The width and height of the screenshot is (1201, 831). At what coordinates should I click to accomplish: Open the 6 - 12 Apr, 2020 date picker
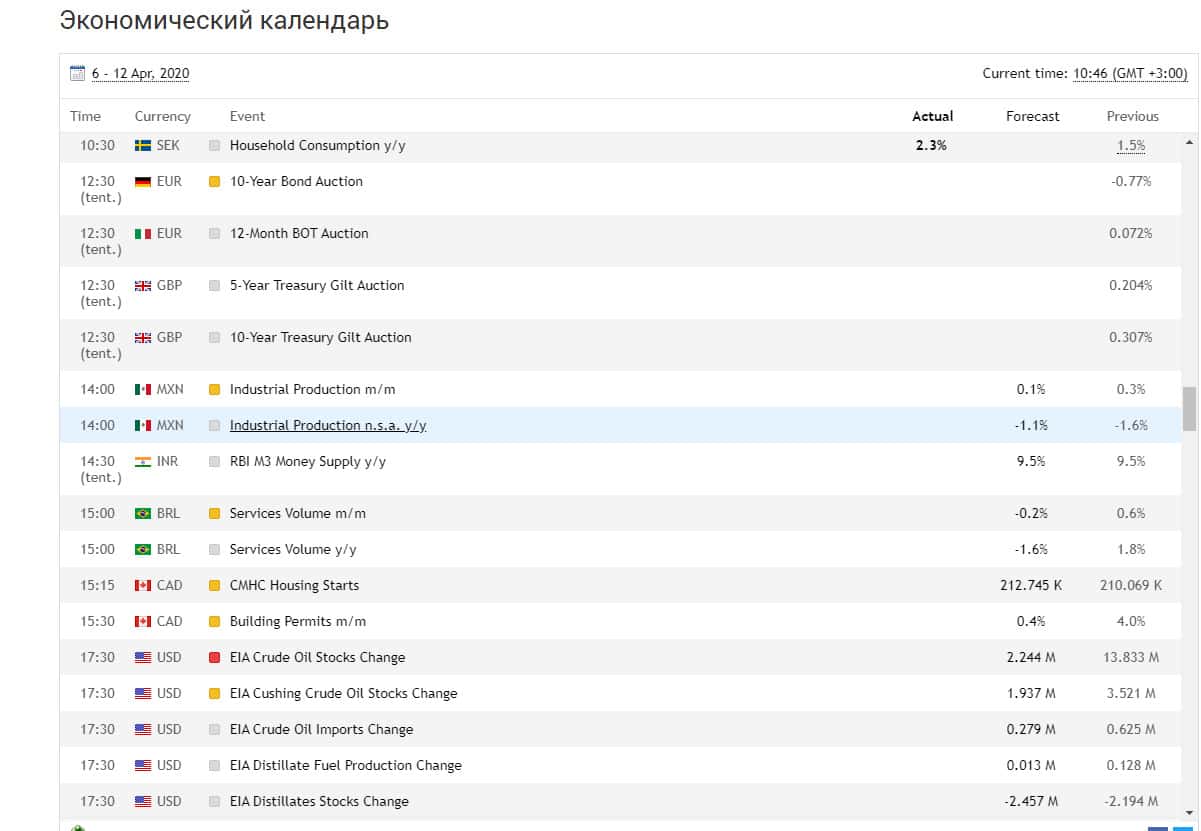[x=140, y=74]
